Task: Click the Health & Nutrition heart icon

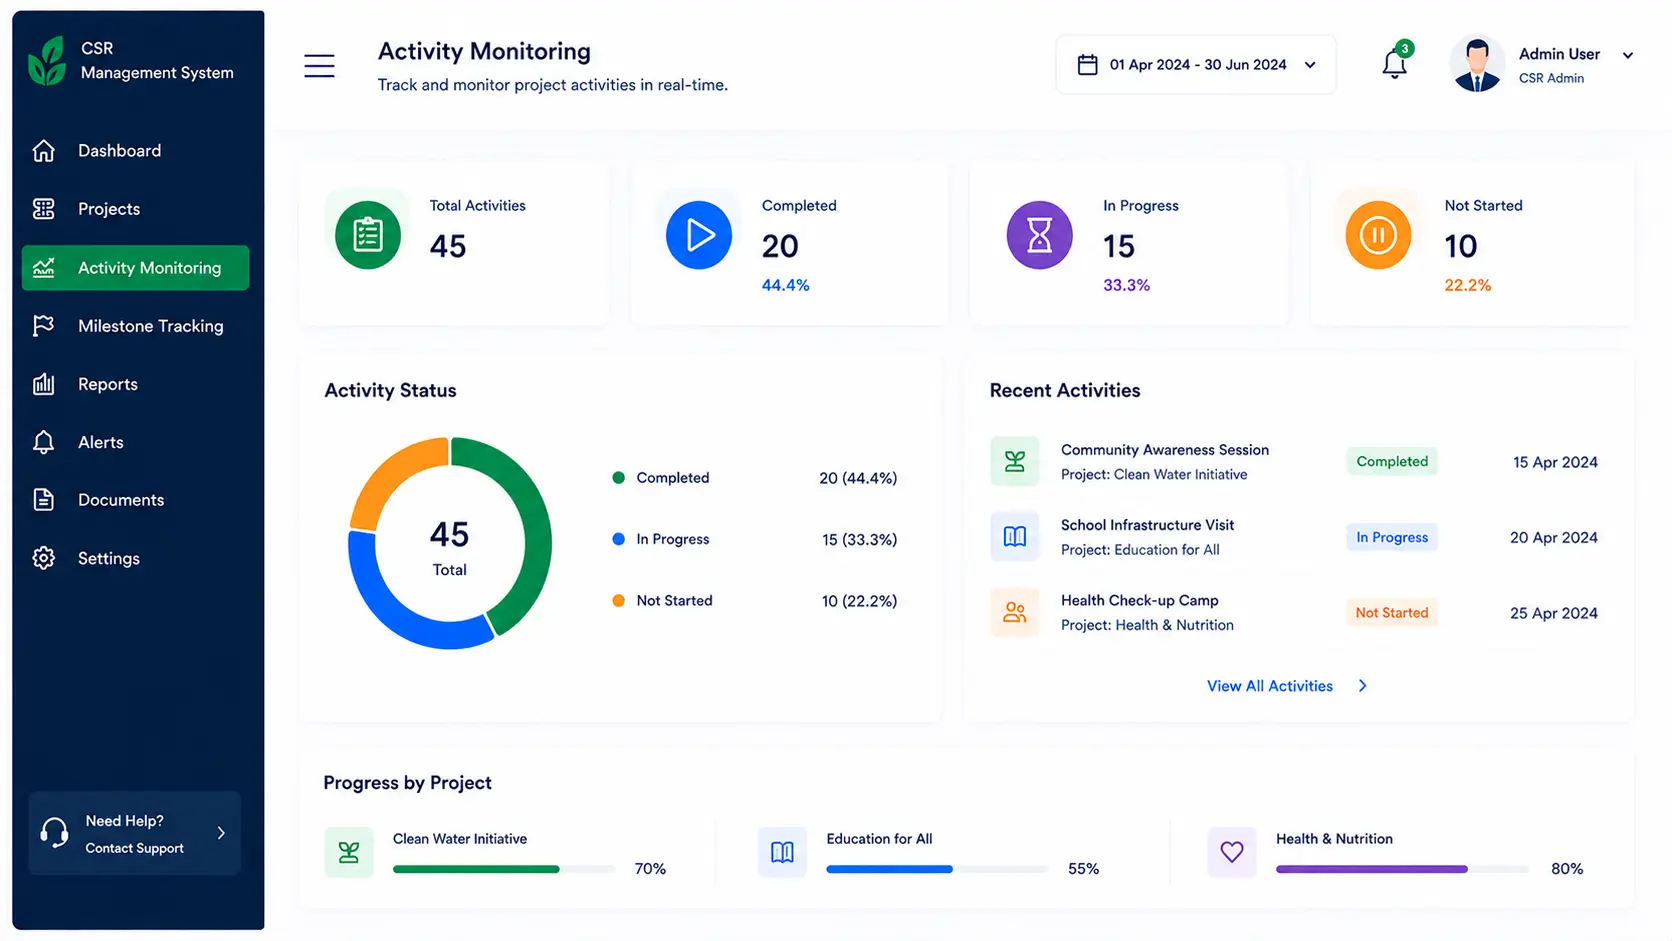Action: click(1232, 852)
